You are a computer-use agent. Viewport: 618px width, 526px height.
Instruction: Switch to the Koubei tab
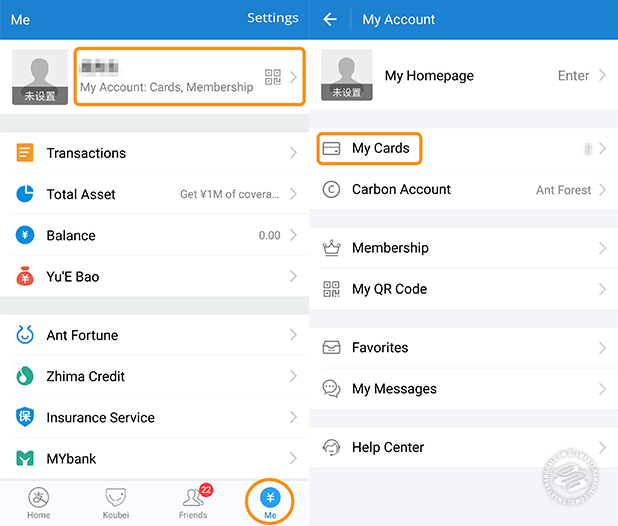[x=116, y=502]
